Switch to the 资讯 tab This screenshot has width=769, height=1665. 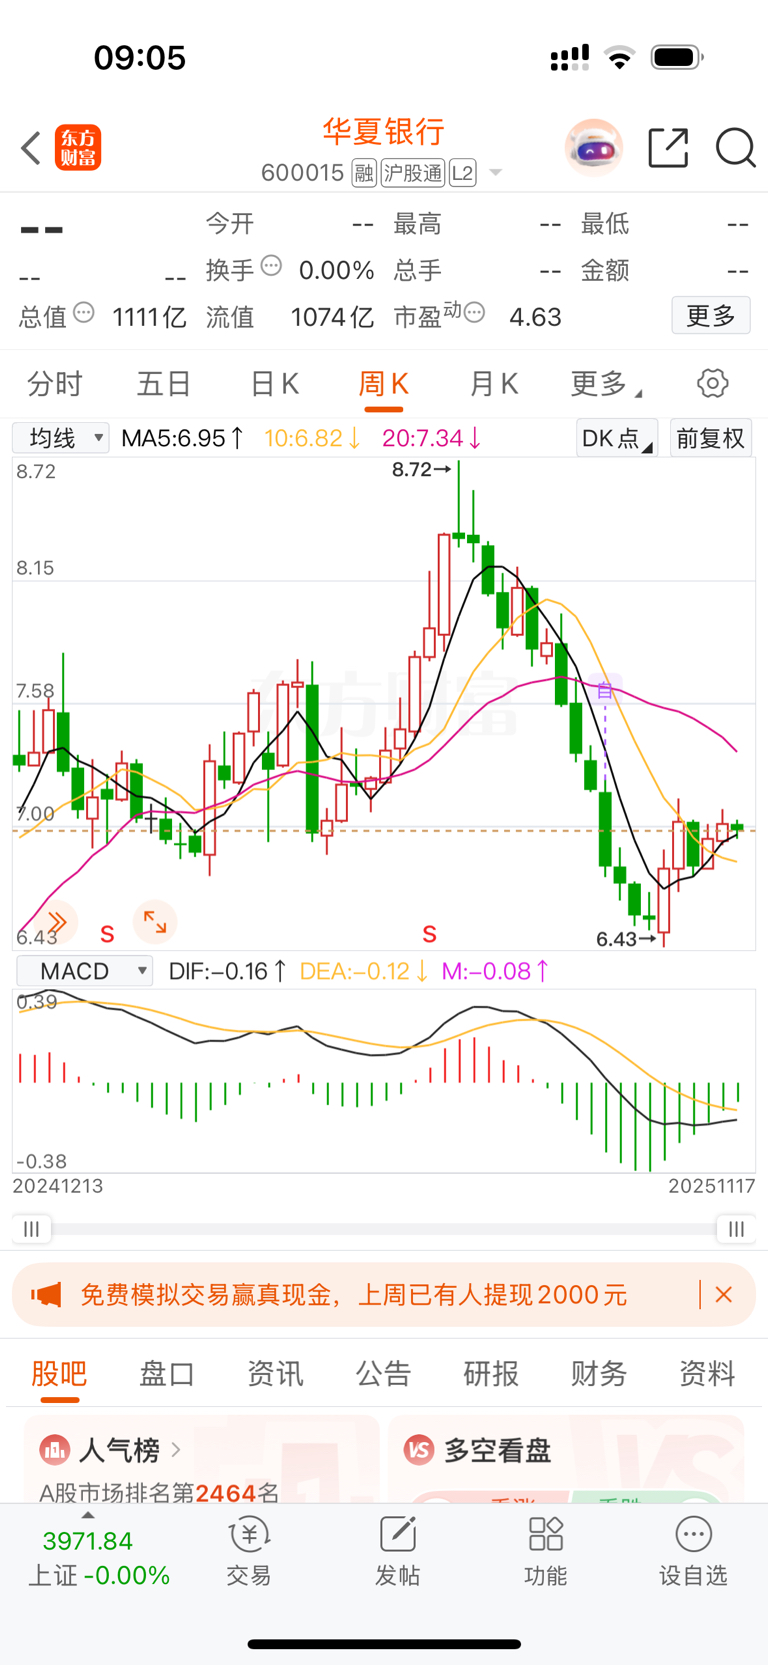pyautogui.click(x=275, y=1373)
